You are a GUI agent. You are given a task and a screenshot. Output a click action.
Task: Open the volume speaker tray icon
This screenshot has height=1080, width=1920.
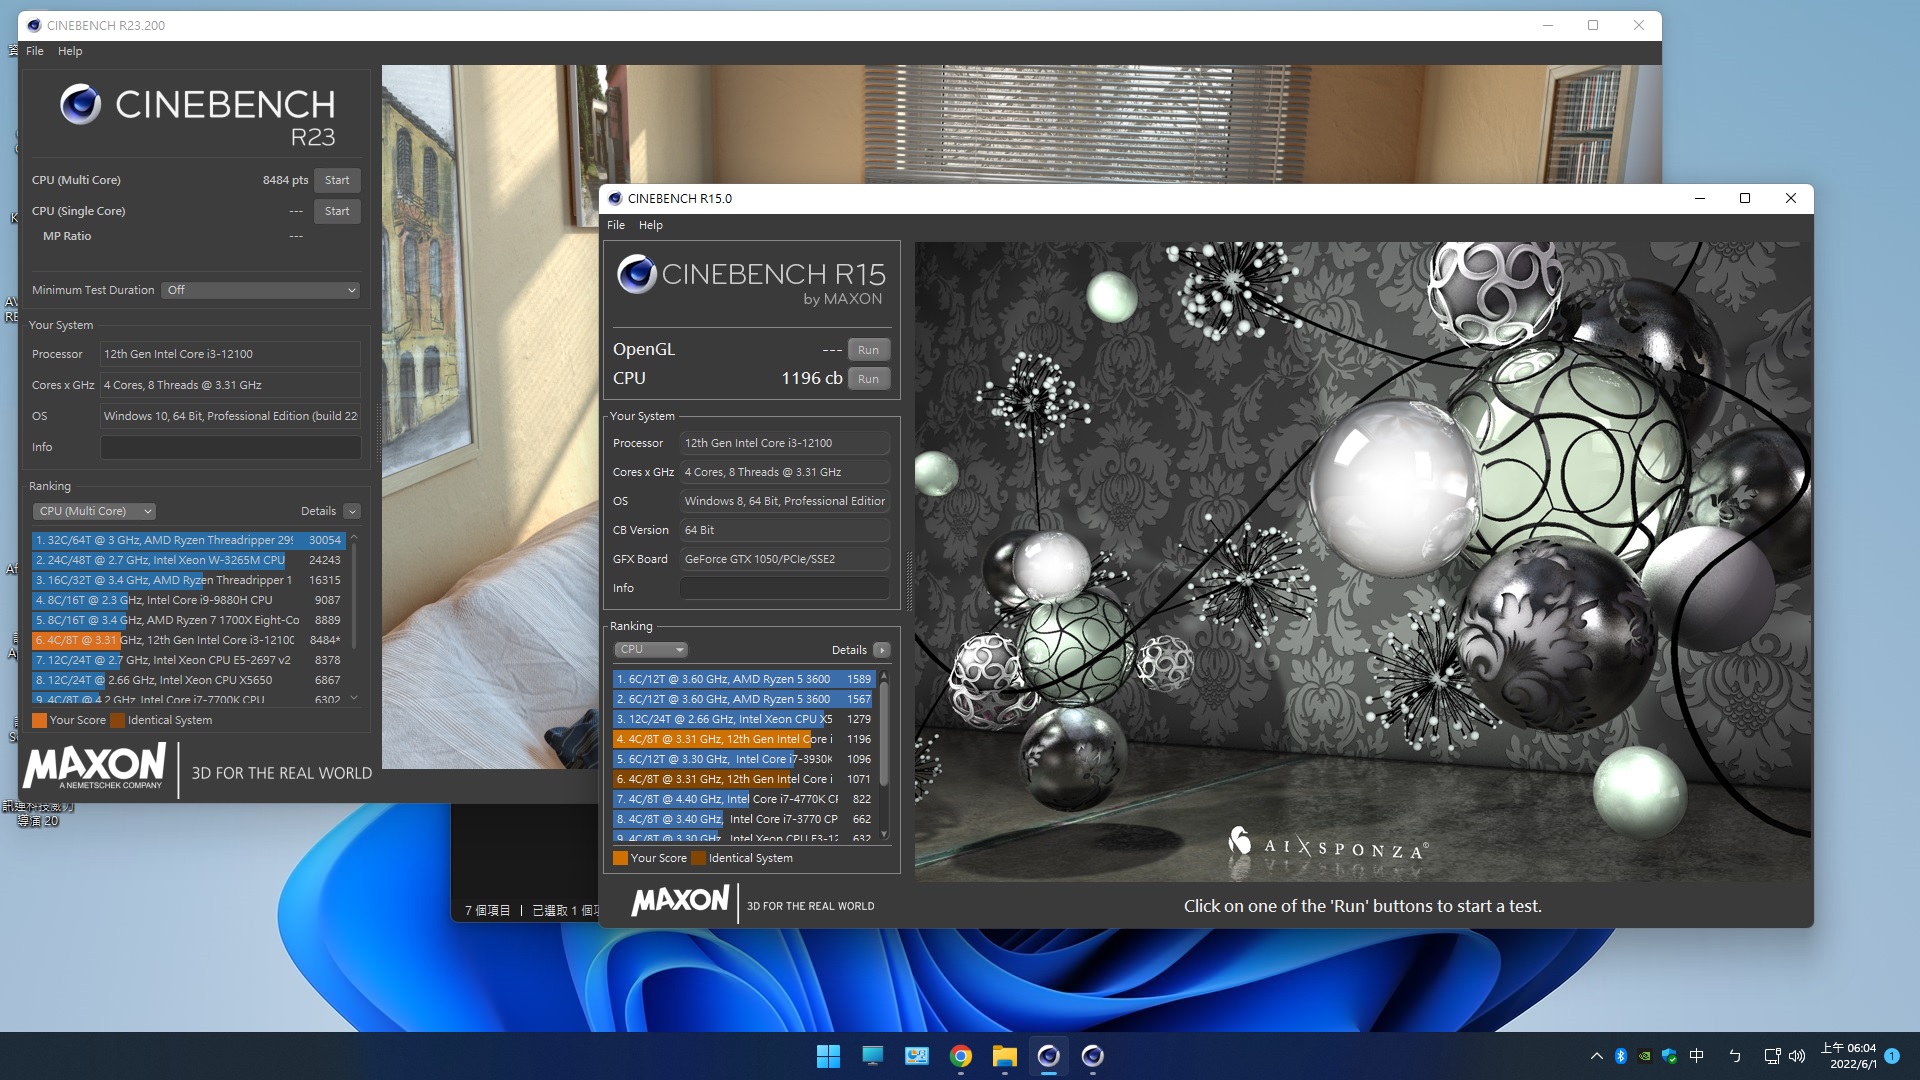1797,1056
